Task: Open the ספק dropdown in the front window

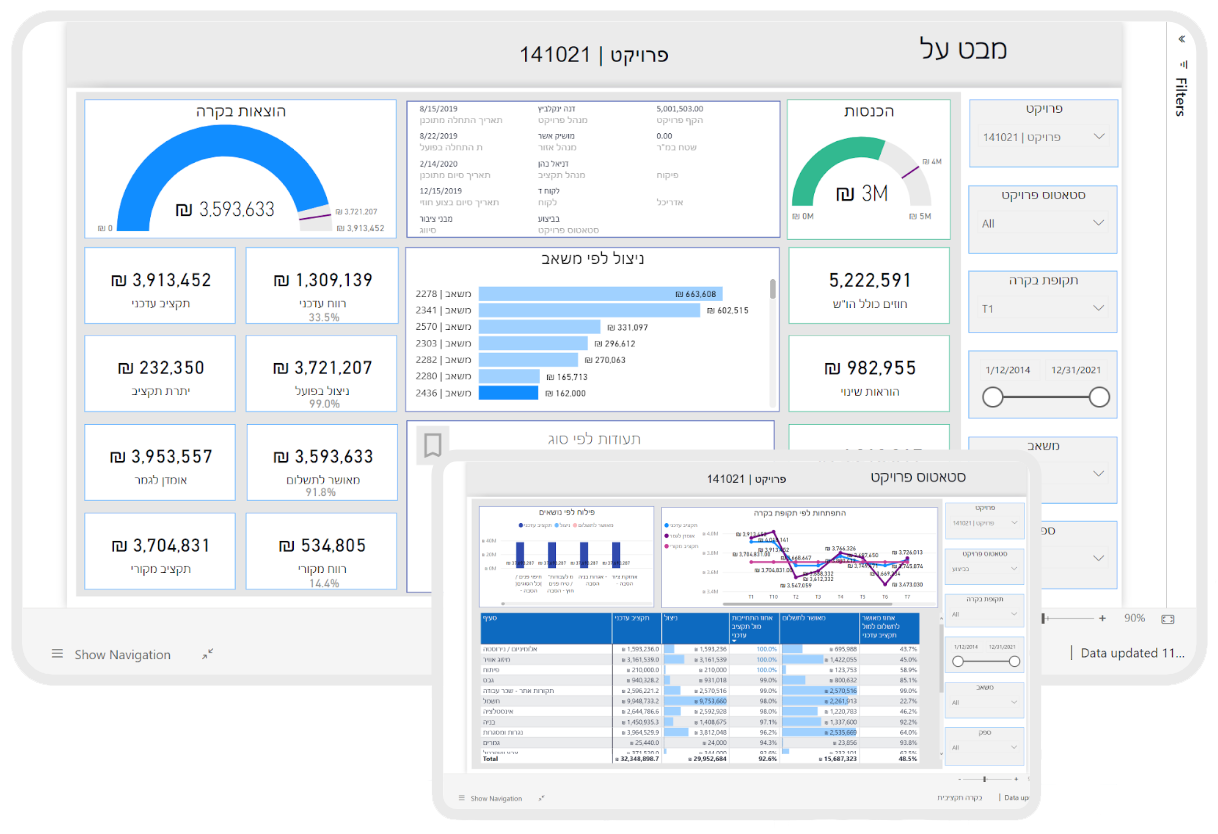Action: click(x=984, y=746)
